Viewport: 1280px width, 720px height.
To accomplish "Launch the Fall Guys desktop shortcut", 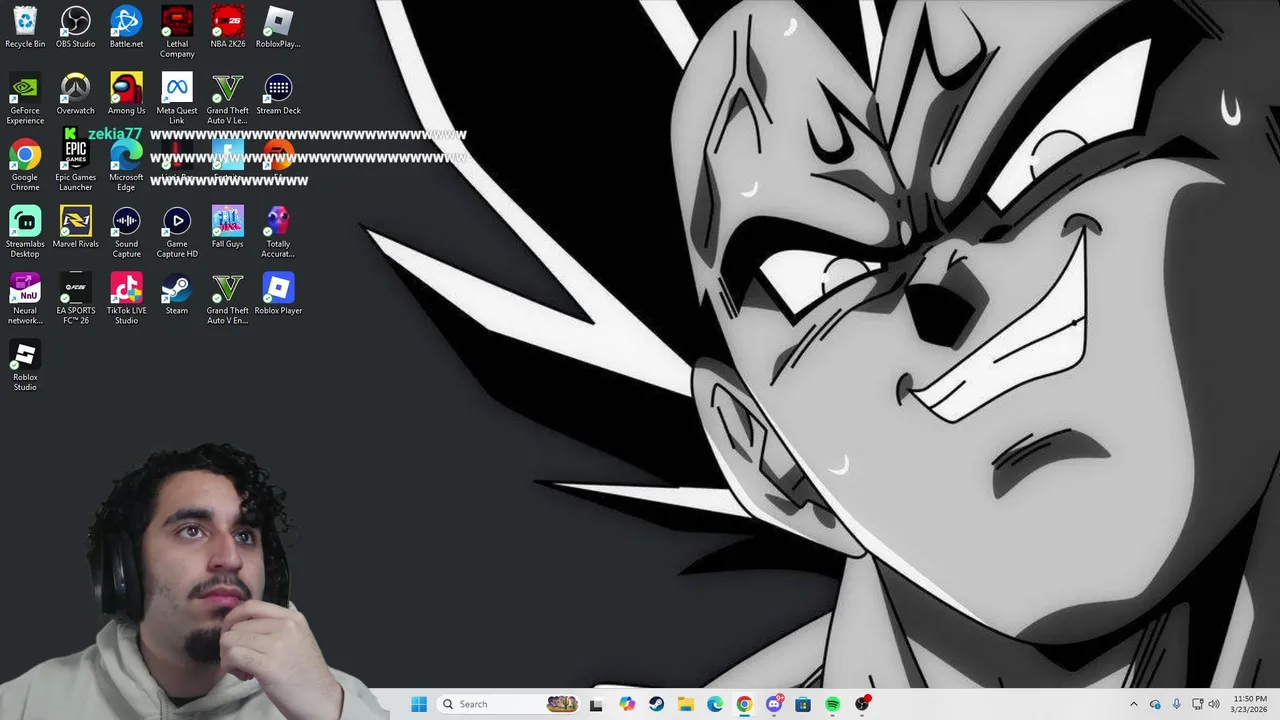I will [x=228, y=228].
